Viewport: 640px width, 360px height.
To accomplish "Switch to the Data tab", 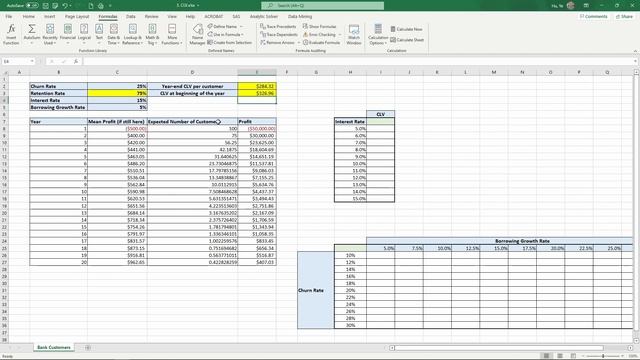I will [x=131, y=16].
